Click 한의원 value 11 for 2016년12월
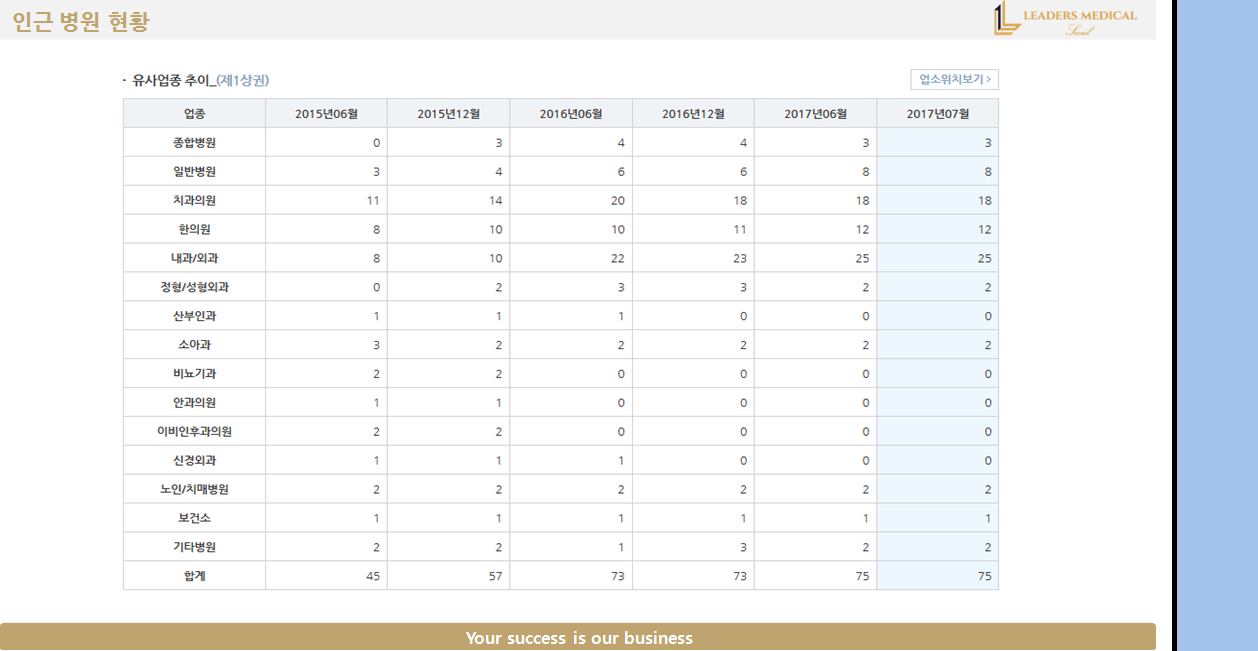 pos(740,230)
